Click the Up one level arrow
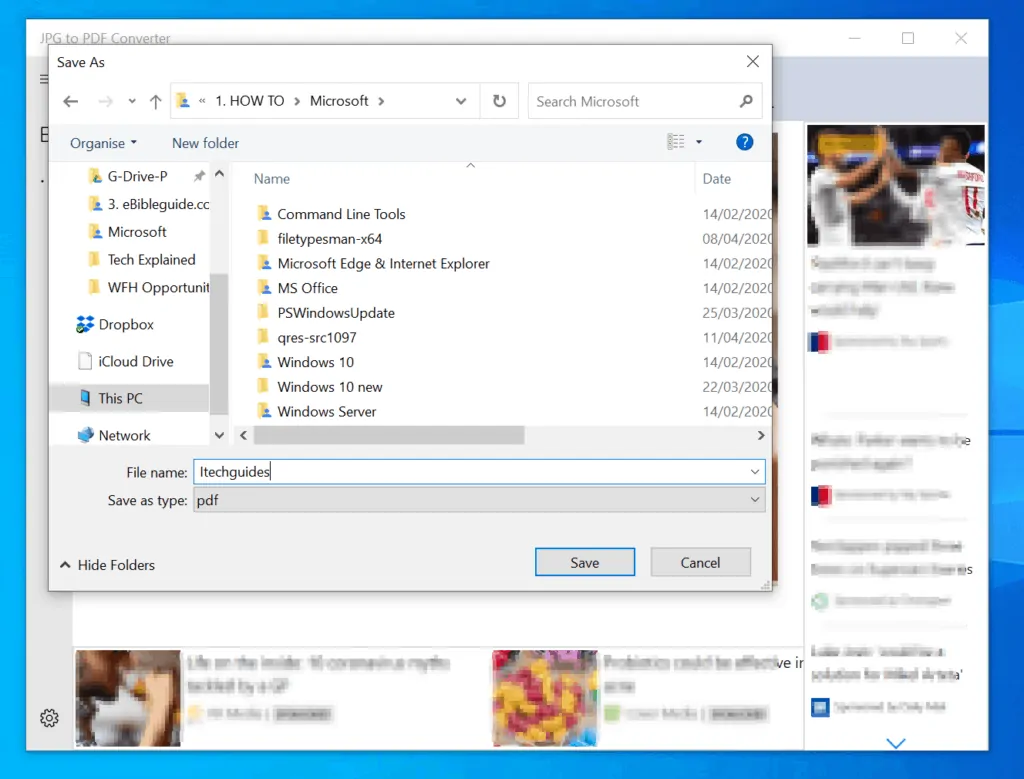This screenshot has height=779, width=1024. [x=155, y=101]
